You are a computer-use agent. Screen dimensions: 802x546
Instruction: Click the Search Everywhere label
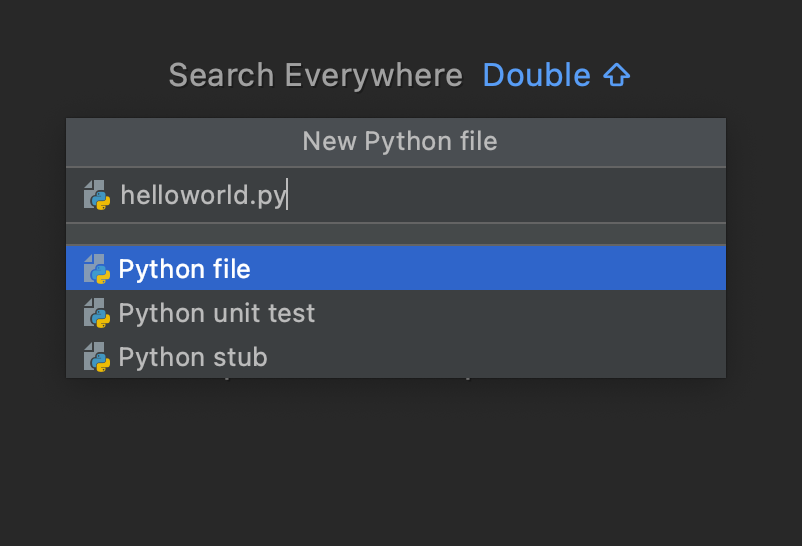316,75
